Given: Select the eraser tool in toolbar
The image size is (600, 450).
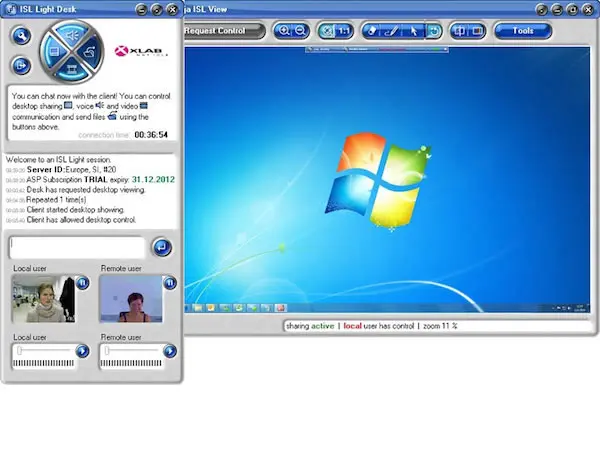Looking at the screenshot, I should [x=372, y=31].
